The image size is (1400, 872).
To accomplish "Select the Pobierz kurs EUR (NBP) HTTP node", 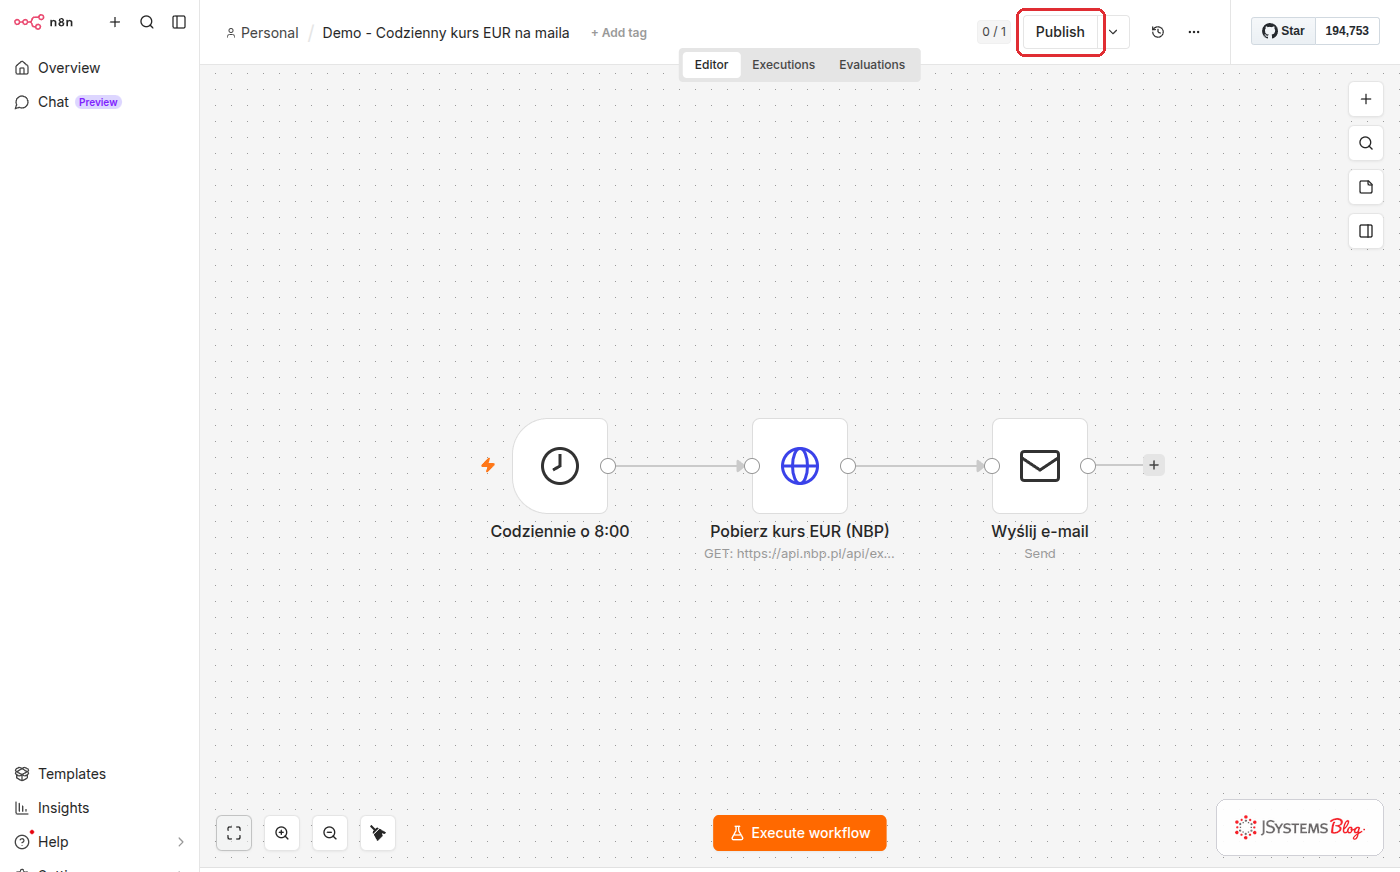I will 800,466.
